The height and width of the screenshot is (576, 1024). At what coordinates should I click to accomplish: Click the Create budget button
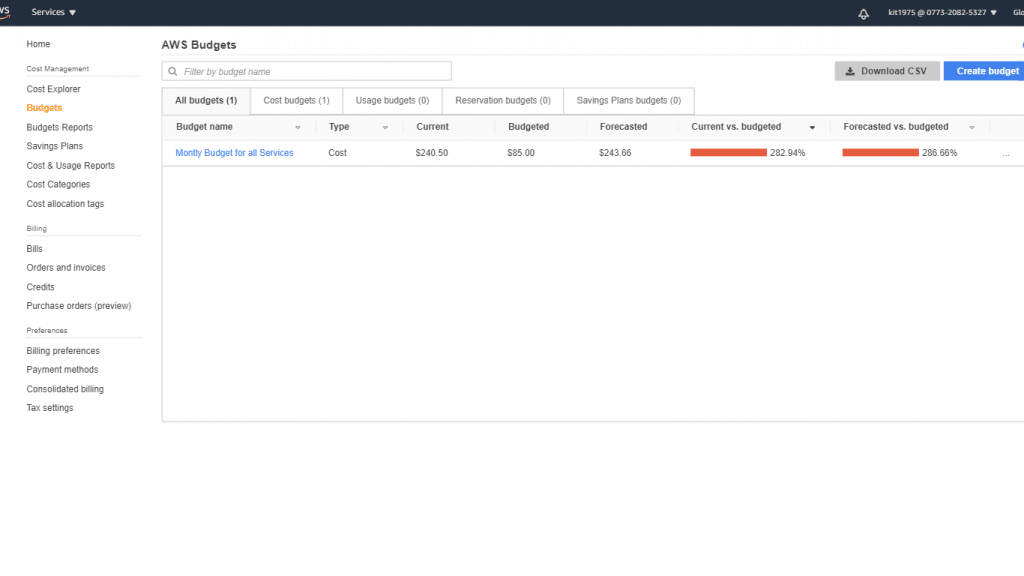pos(986,71)
